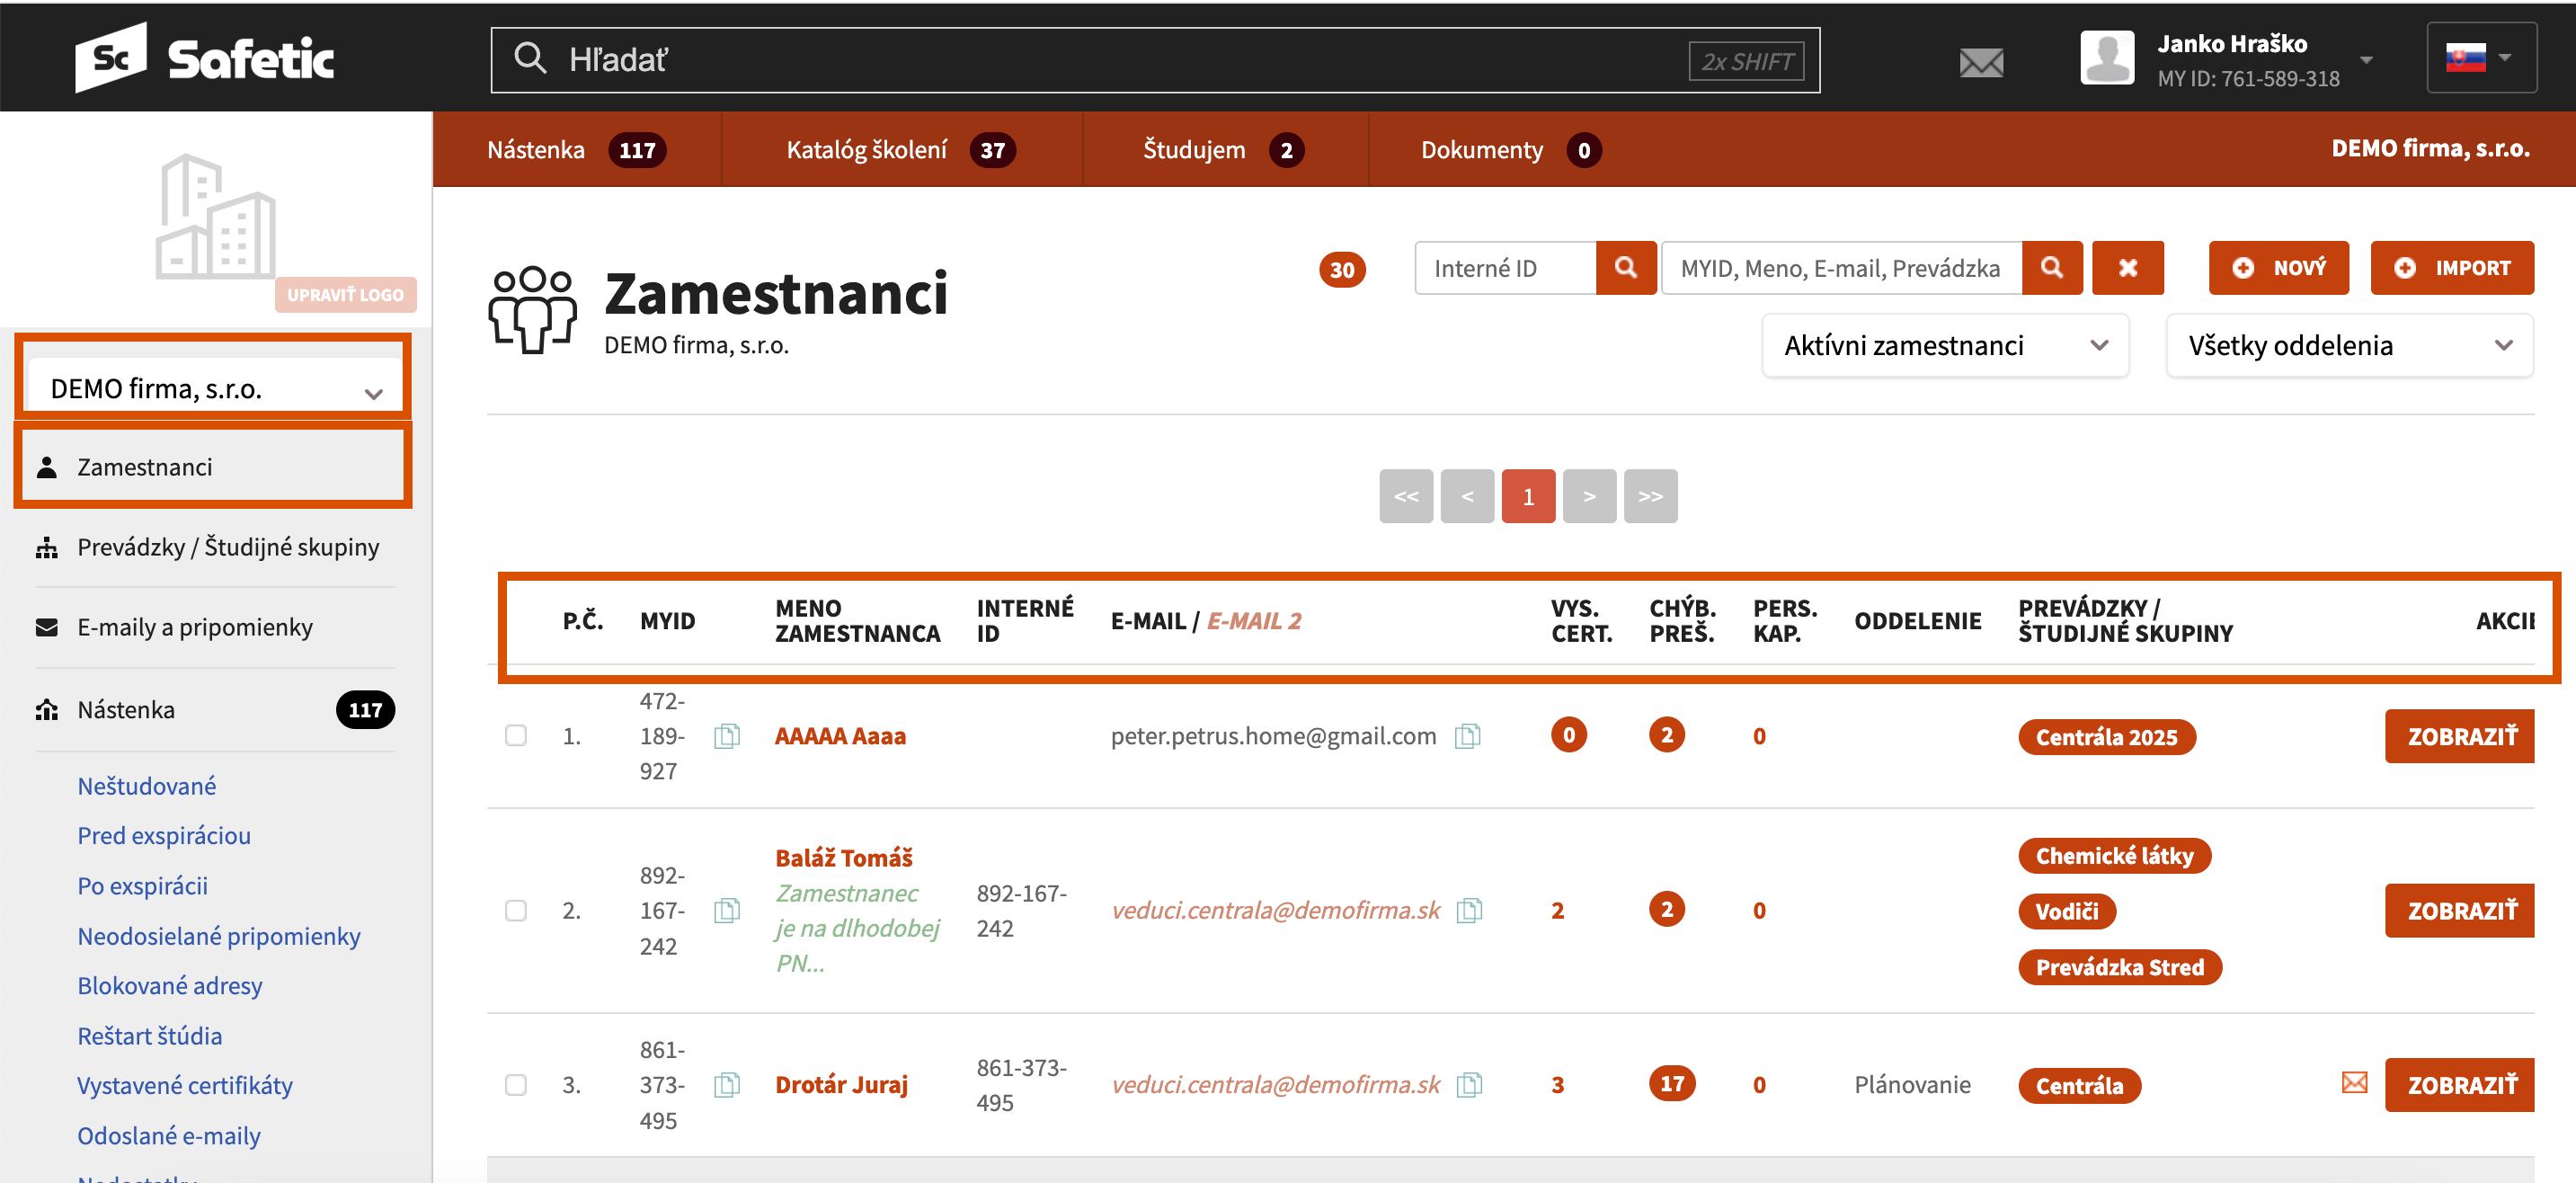Copy MYID 861-373-495 with copy icon
Screen dimensions: 2576x1183
(x=727, y=1084)
